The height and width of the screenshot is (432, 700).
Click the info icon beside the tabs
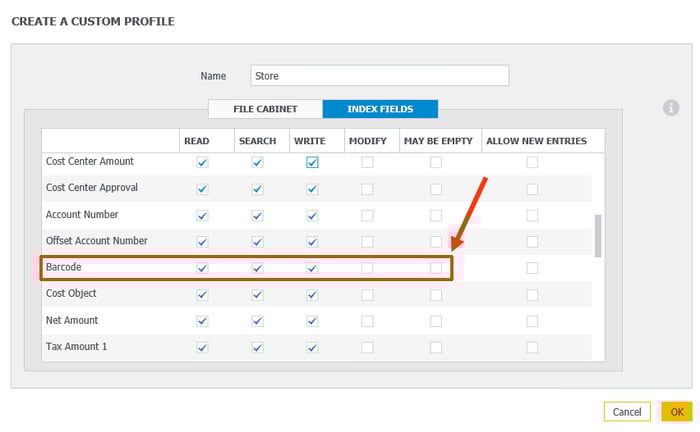point(671,108)
